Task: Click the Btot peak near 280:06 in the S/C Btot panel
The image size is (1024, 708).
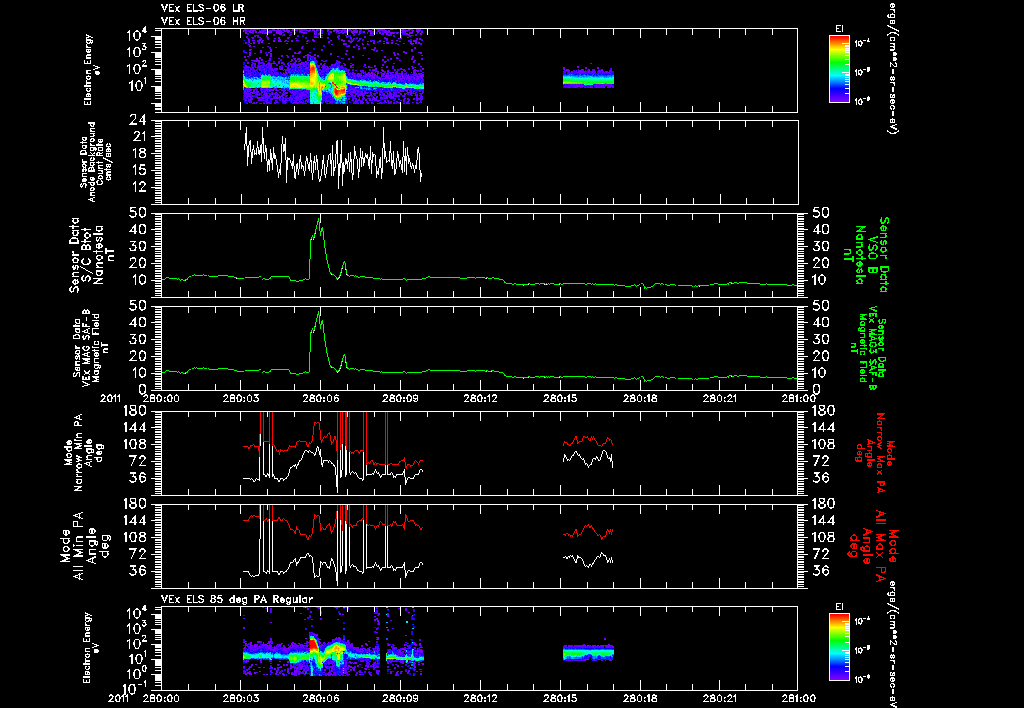Action: tap(319, 219)
